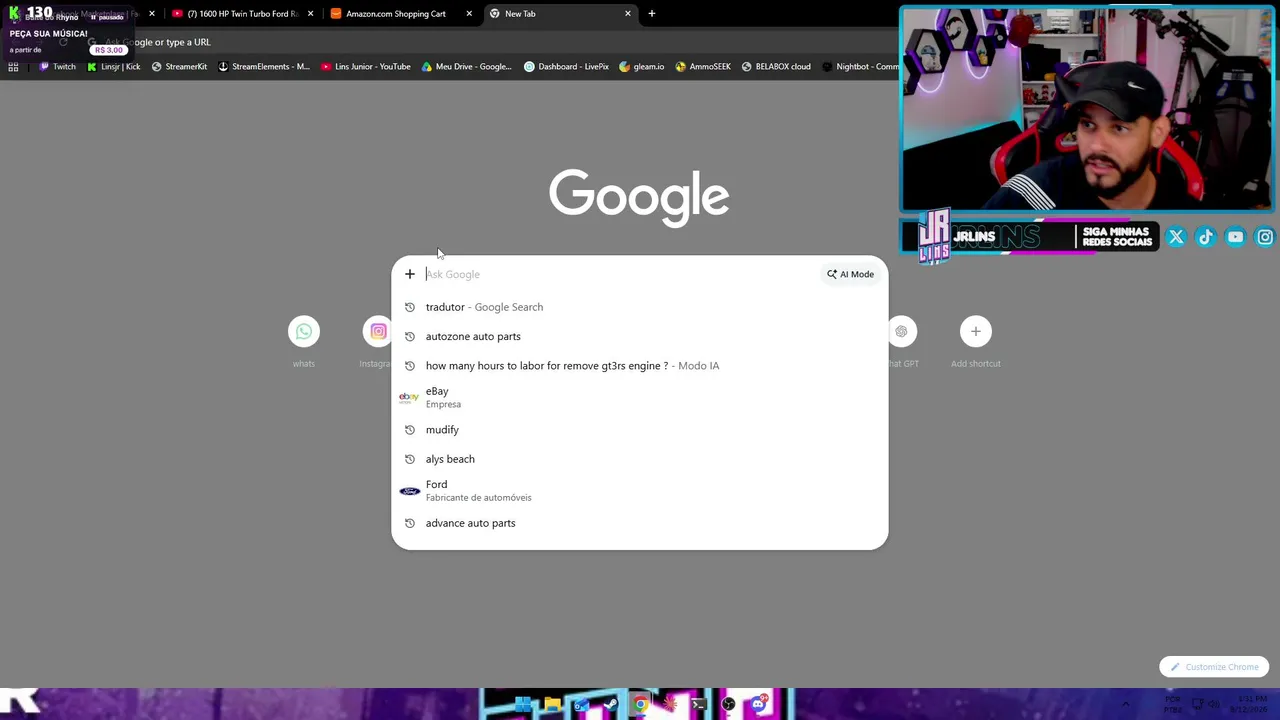Click the streamer webcam overlay
Viewport: 1280px width, 720px height.
pyautogui.click(x=1087, y=109)
